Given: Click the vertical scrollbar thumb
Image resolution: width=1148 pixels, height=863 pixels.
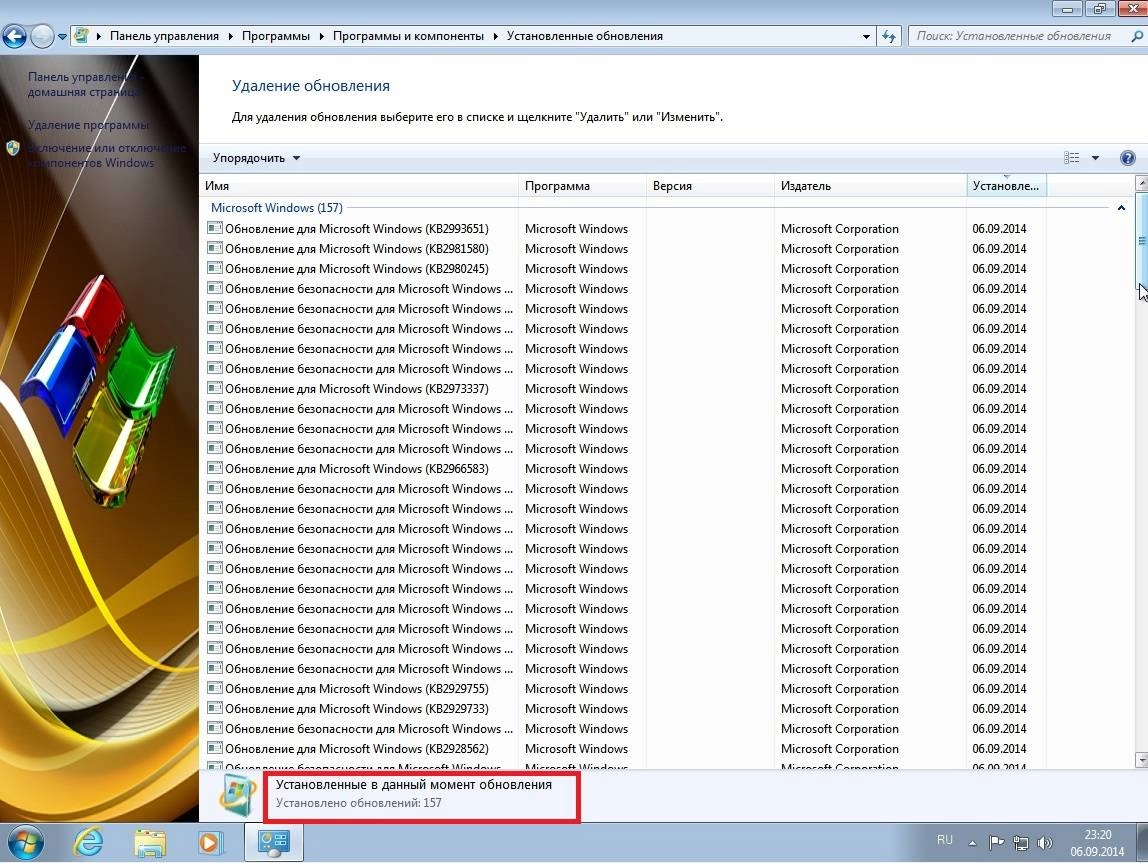Looking at the screenshot, I should pyautogui.click(x=1141, y=240).
